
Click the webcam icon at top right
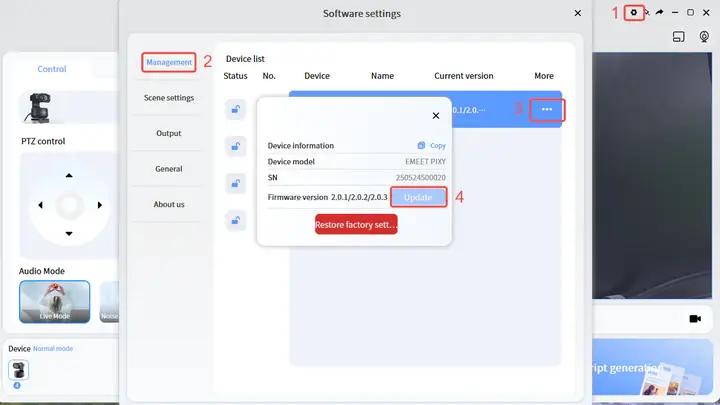pos(704,37)
